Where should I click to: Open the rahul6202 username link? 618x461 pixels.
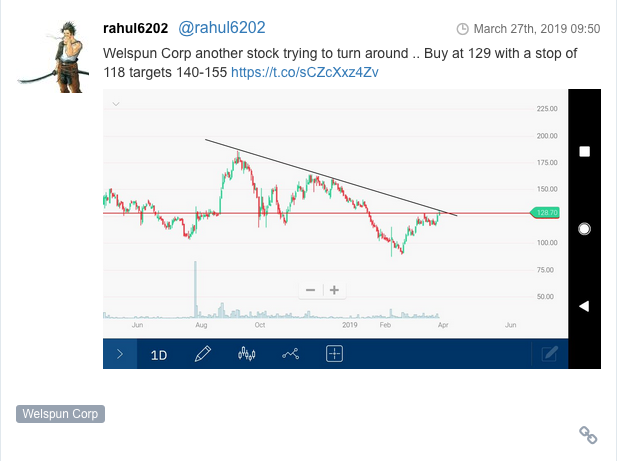(x=135, y=28)
